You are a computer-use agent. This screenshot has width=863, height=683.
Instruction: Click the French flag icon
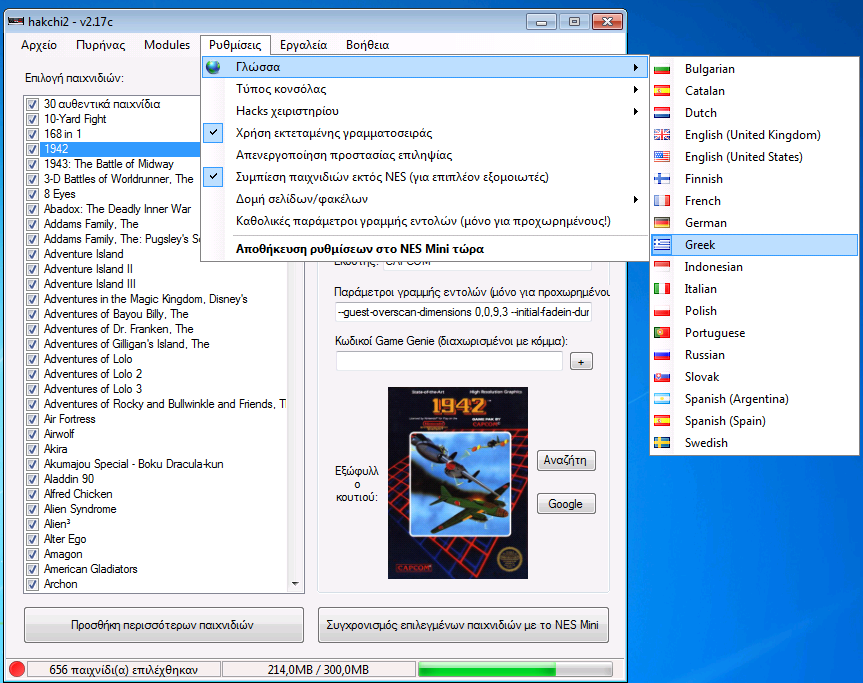click(662, 201)
